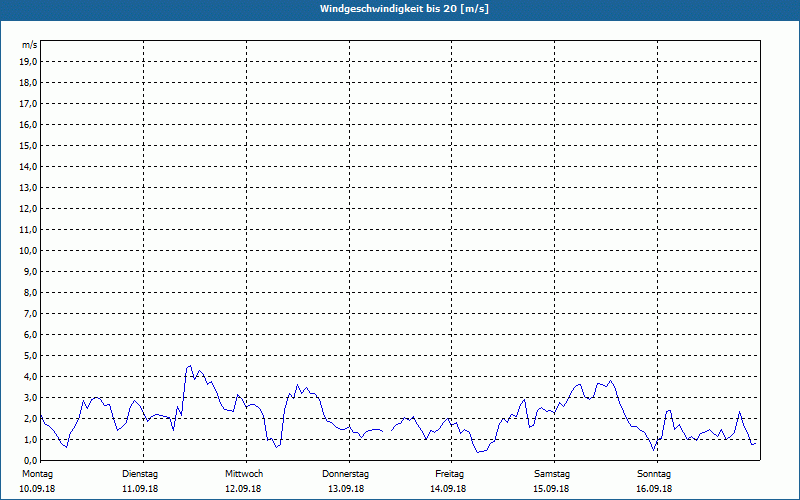The image size is (800, 500).
Task: Click the 'm/s' unit label on y-axis
Action: (x=30, y=45)
